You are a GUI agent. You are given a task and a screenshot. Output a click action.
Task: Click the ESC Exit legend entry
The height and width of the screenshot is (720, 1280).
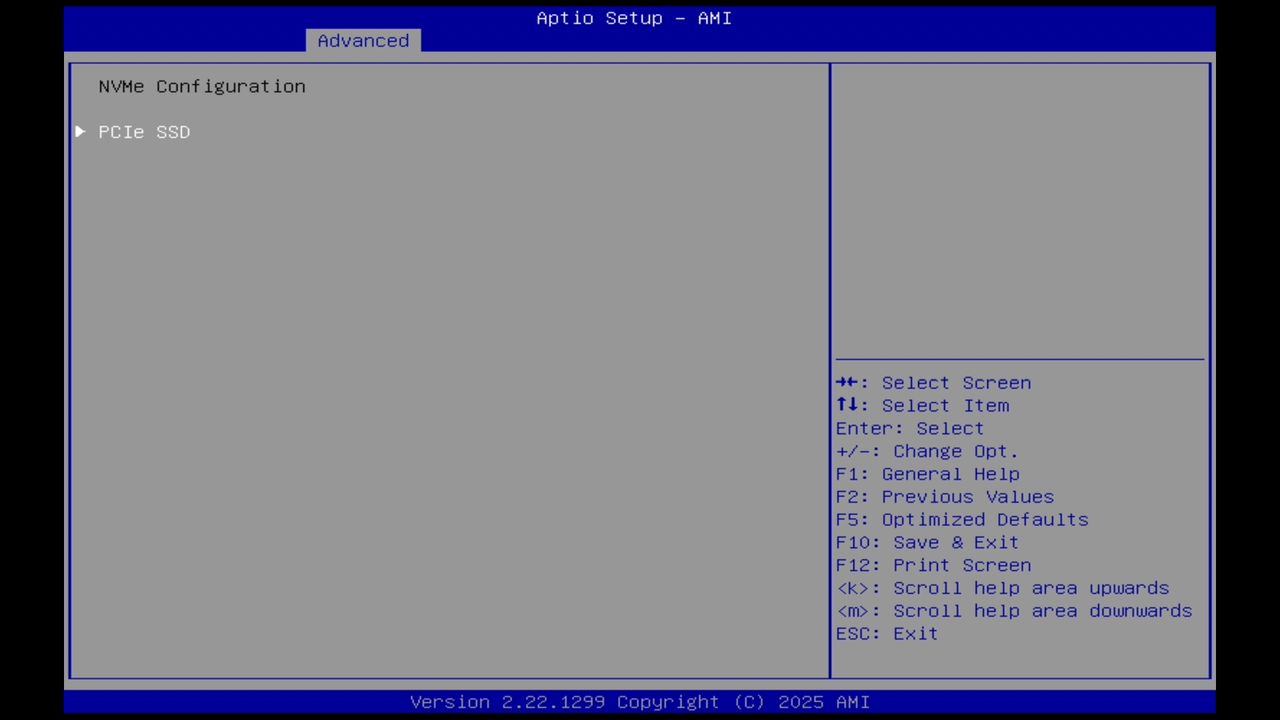pyautogui.click(x=886, y=633)
